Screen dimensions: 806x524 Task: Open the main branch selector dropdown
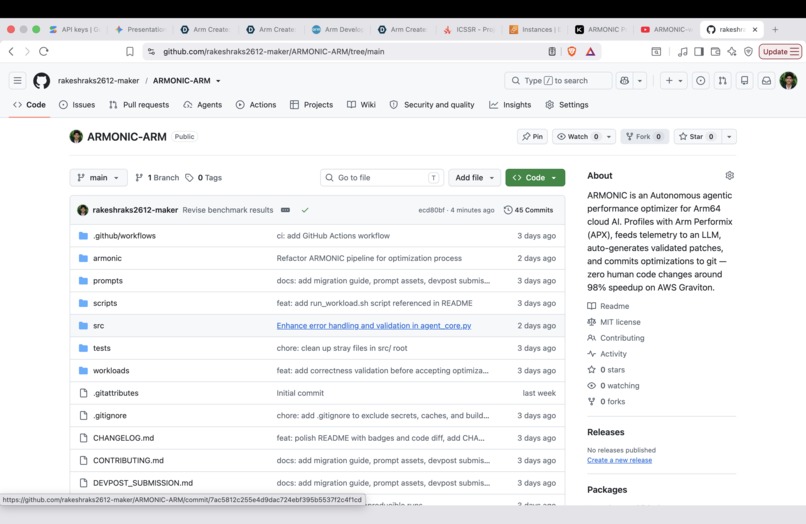click(98, 177)
